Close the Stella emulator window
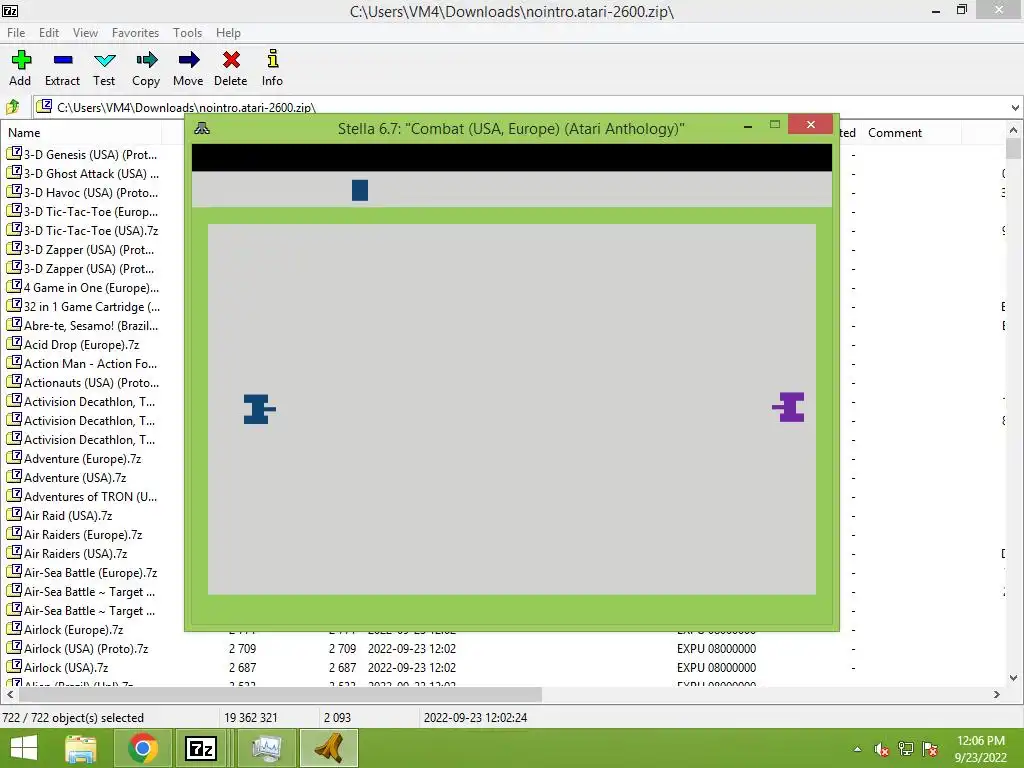The image size is (1024, 768). click(x=810, y=124)
